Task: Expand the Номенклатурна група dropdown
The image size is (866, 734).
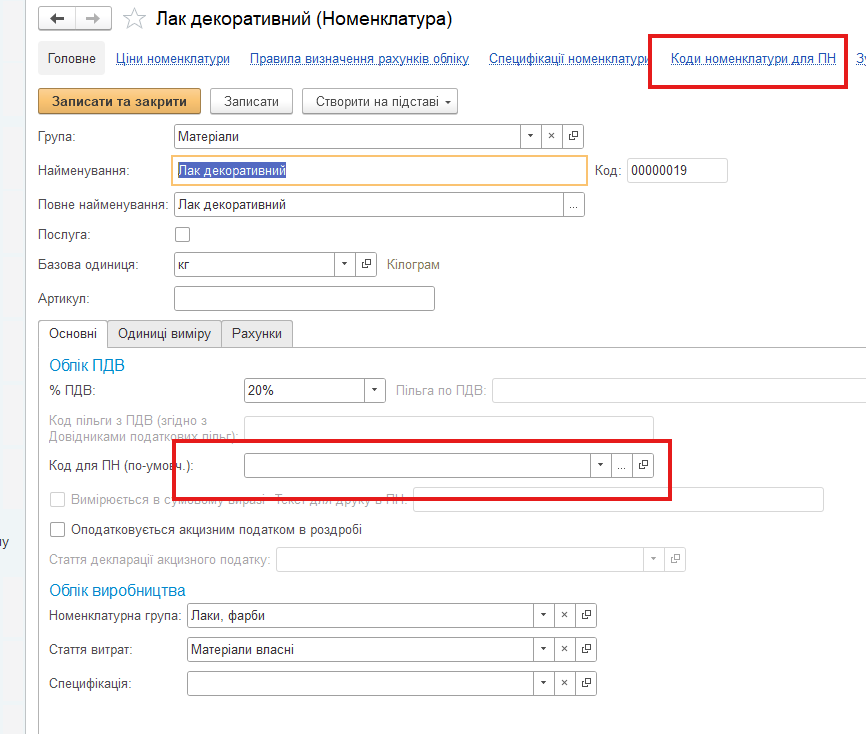Action: (x=543, y=615)
